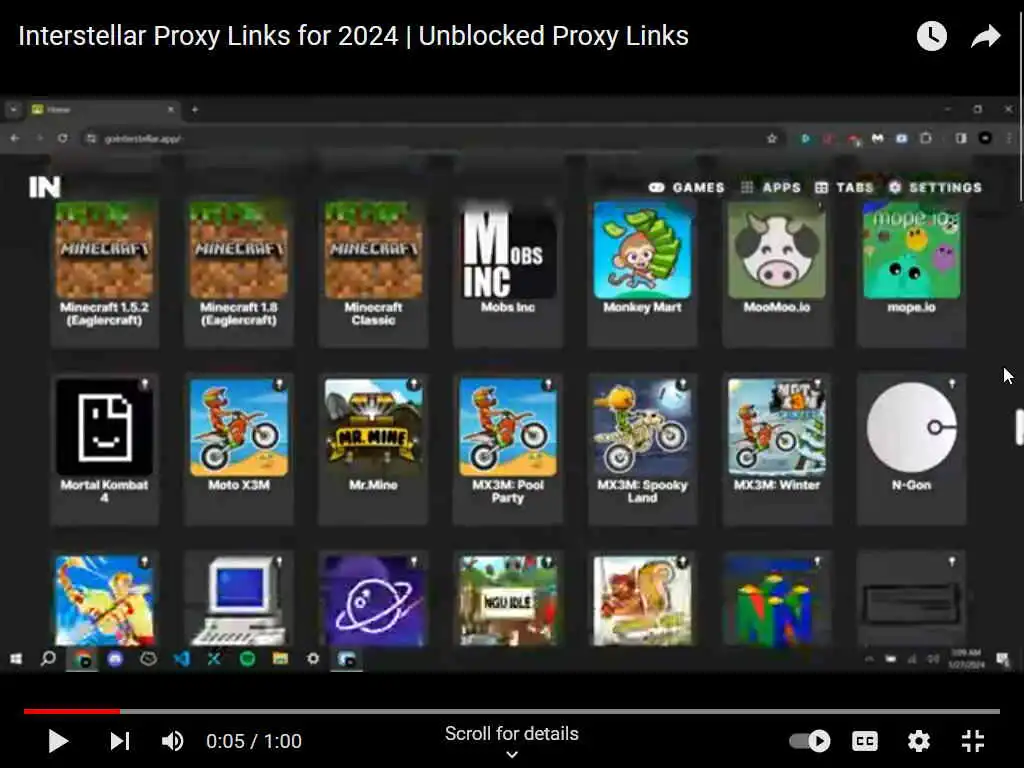This screenshot has width=1024, height=768.
Task: Open the MooMoo.io game
Action: click(x=777, y=272)
